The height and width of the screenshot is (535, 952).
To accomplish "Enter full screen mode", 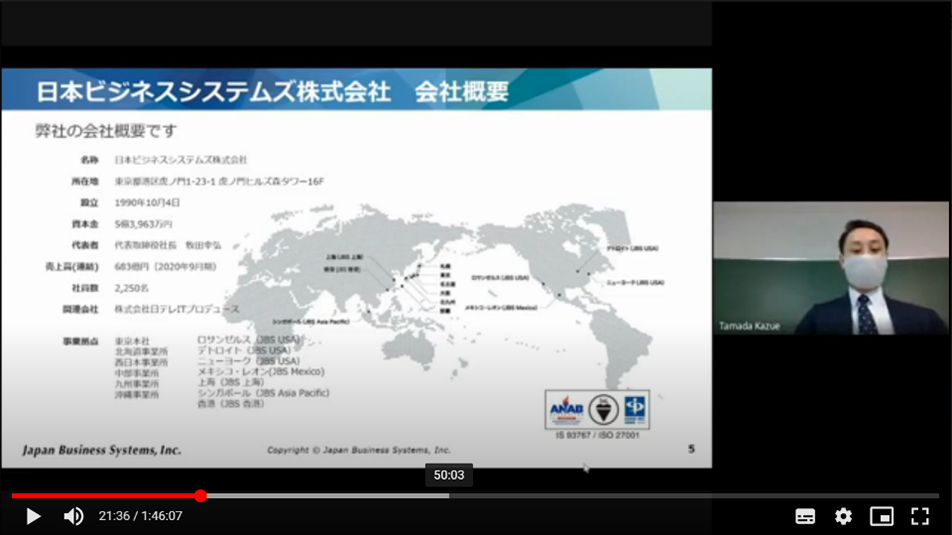I will coord(920,516).
